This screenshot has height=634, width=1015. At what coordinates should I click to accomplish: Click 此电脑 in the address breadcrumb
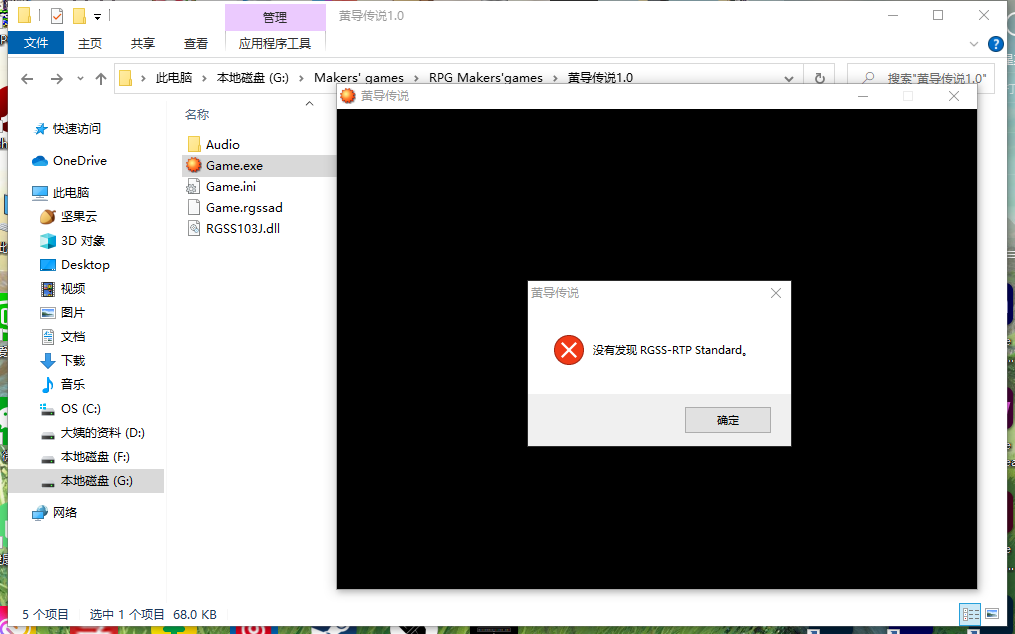click(174, 78)
